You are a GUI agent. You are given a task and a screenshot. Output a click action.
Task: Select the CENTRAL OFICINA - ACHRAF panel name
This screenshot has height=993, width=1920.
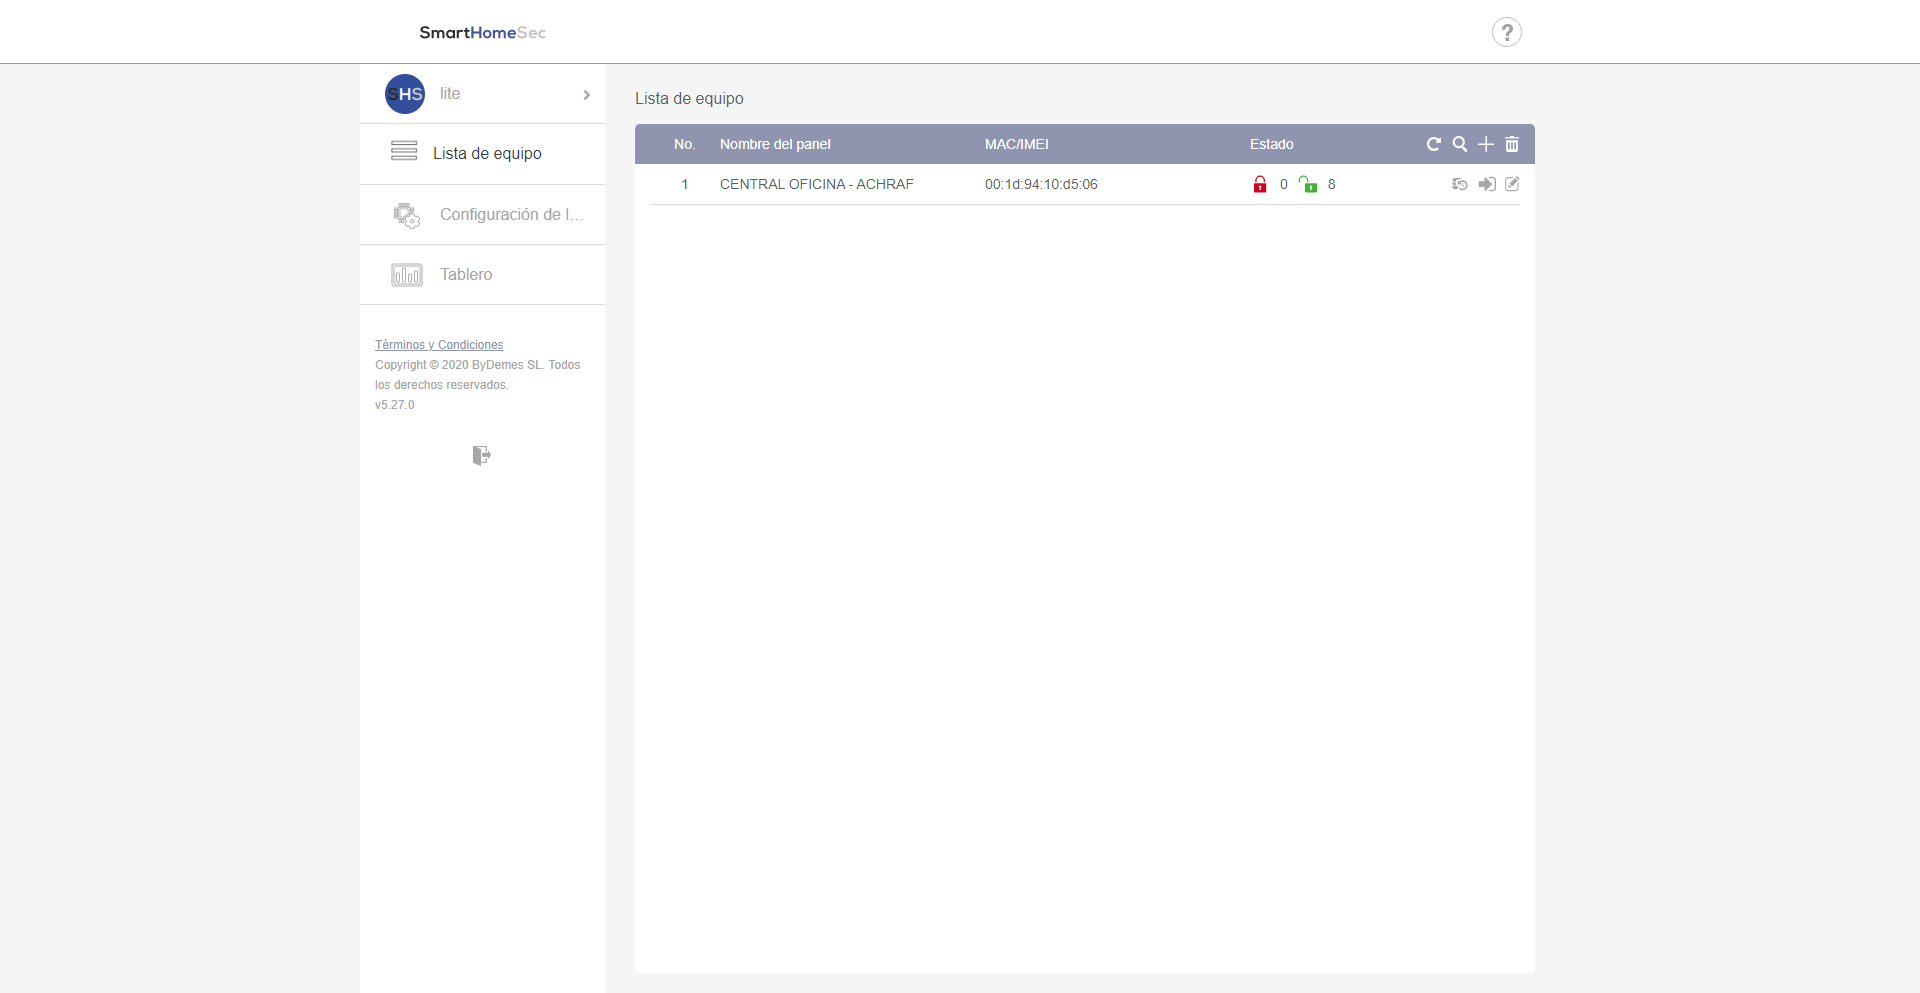pos(816,184)
